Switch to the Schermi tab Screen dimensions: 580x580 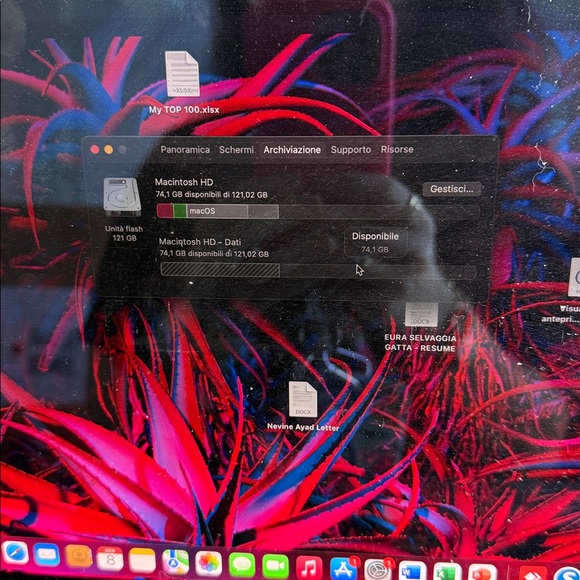pyautogui.click(x=236, y=150)
